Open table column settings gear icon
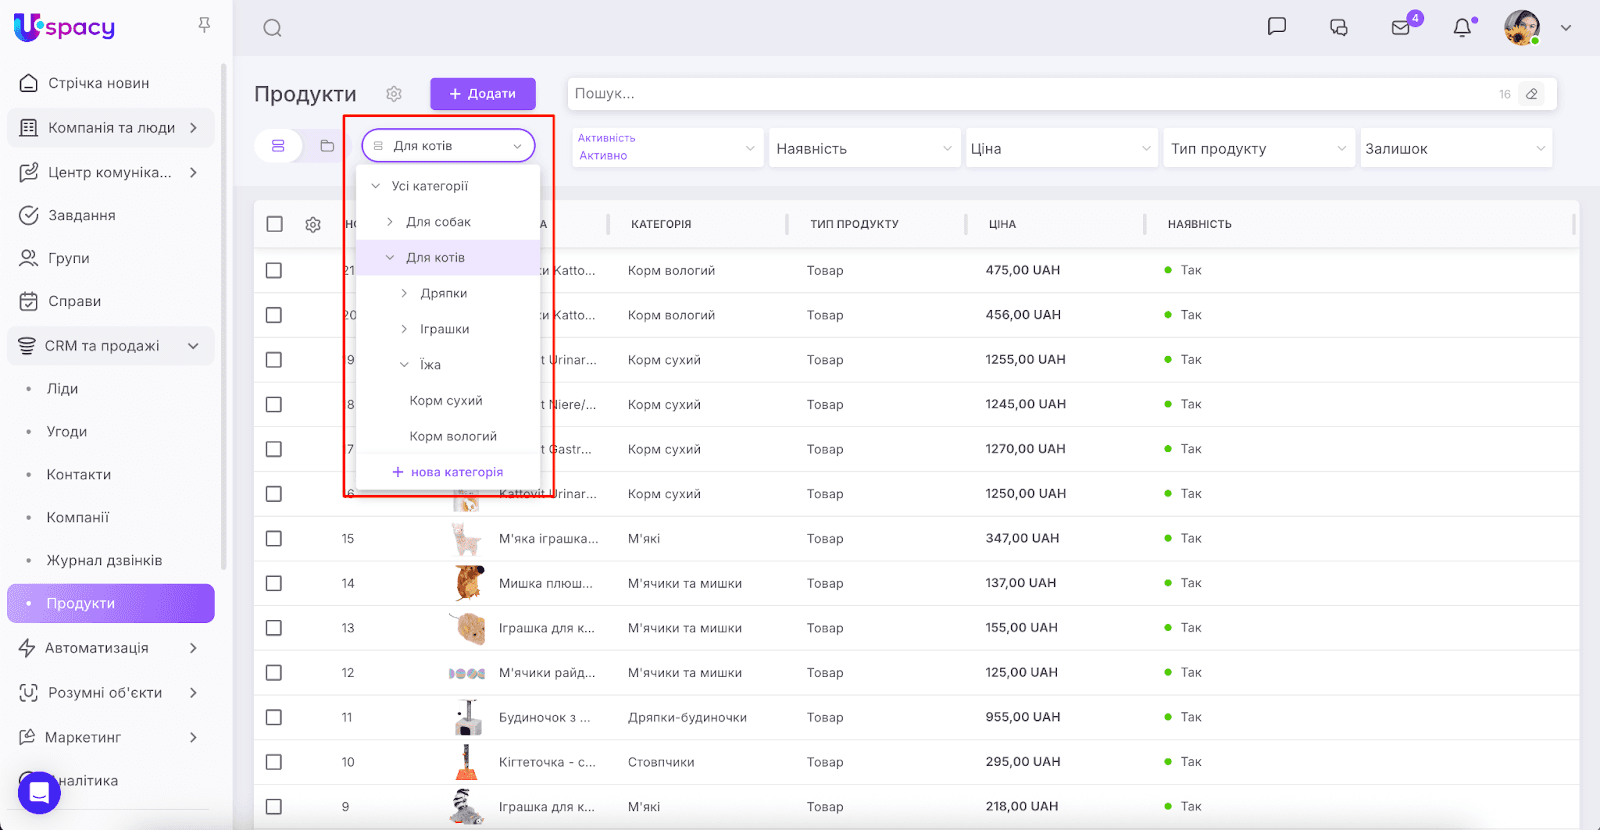The width and height of the screenshot is (1600, 830). [313, 225]
